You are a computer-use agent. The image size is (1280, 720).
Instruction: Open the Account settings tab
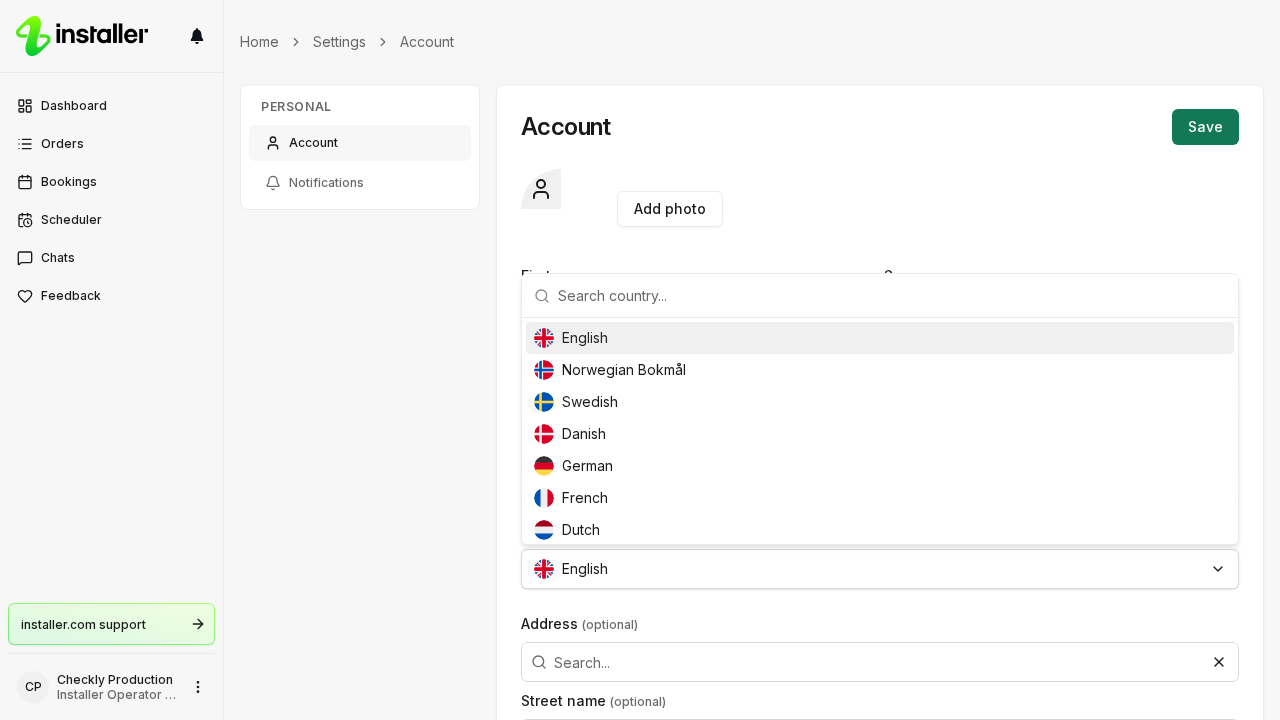tap(360, 143)
